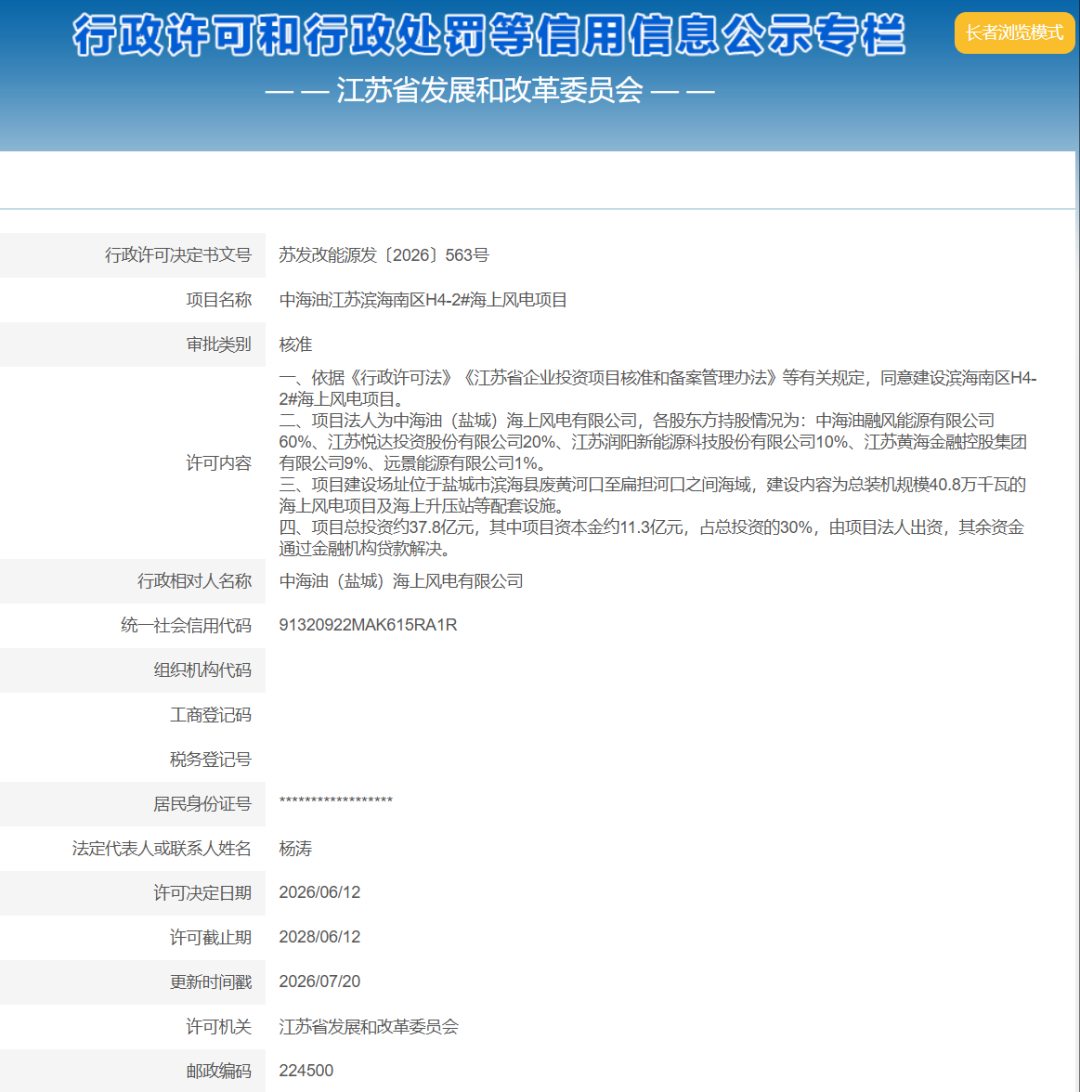1080x1092 pixels.
Task: Click the 许可内容 row label
Action: pos(218,463)
